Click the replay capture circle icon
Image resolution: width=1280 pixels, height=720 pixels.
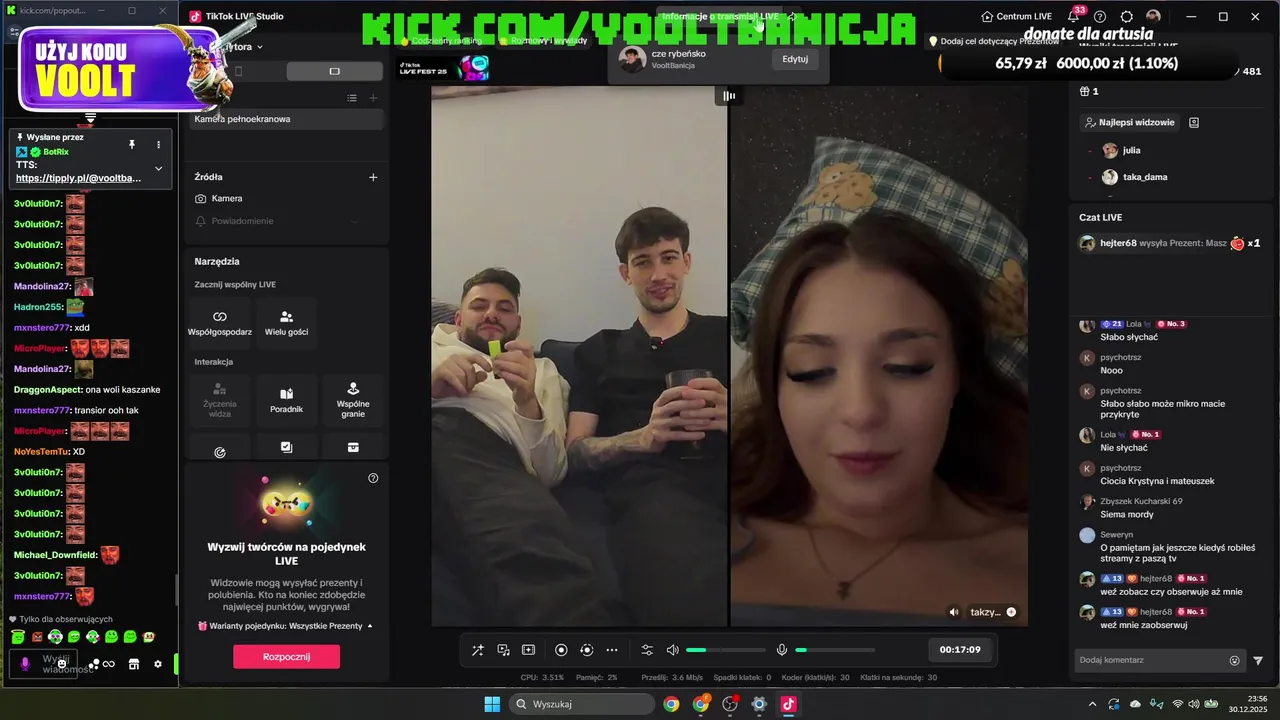pos(587,650)
